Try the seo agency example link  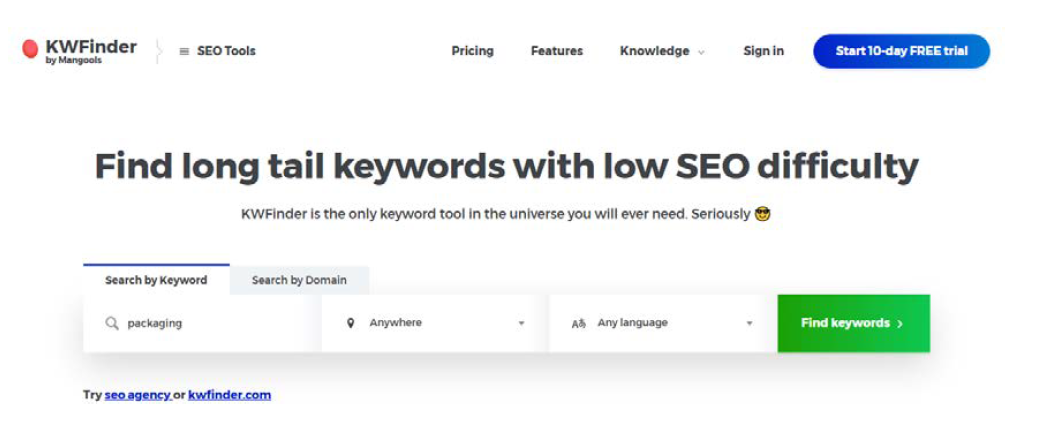coord(137,395)
